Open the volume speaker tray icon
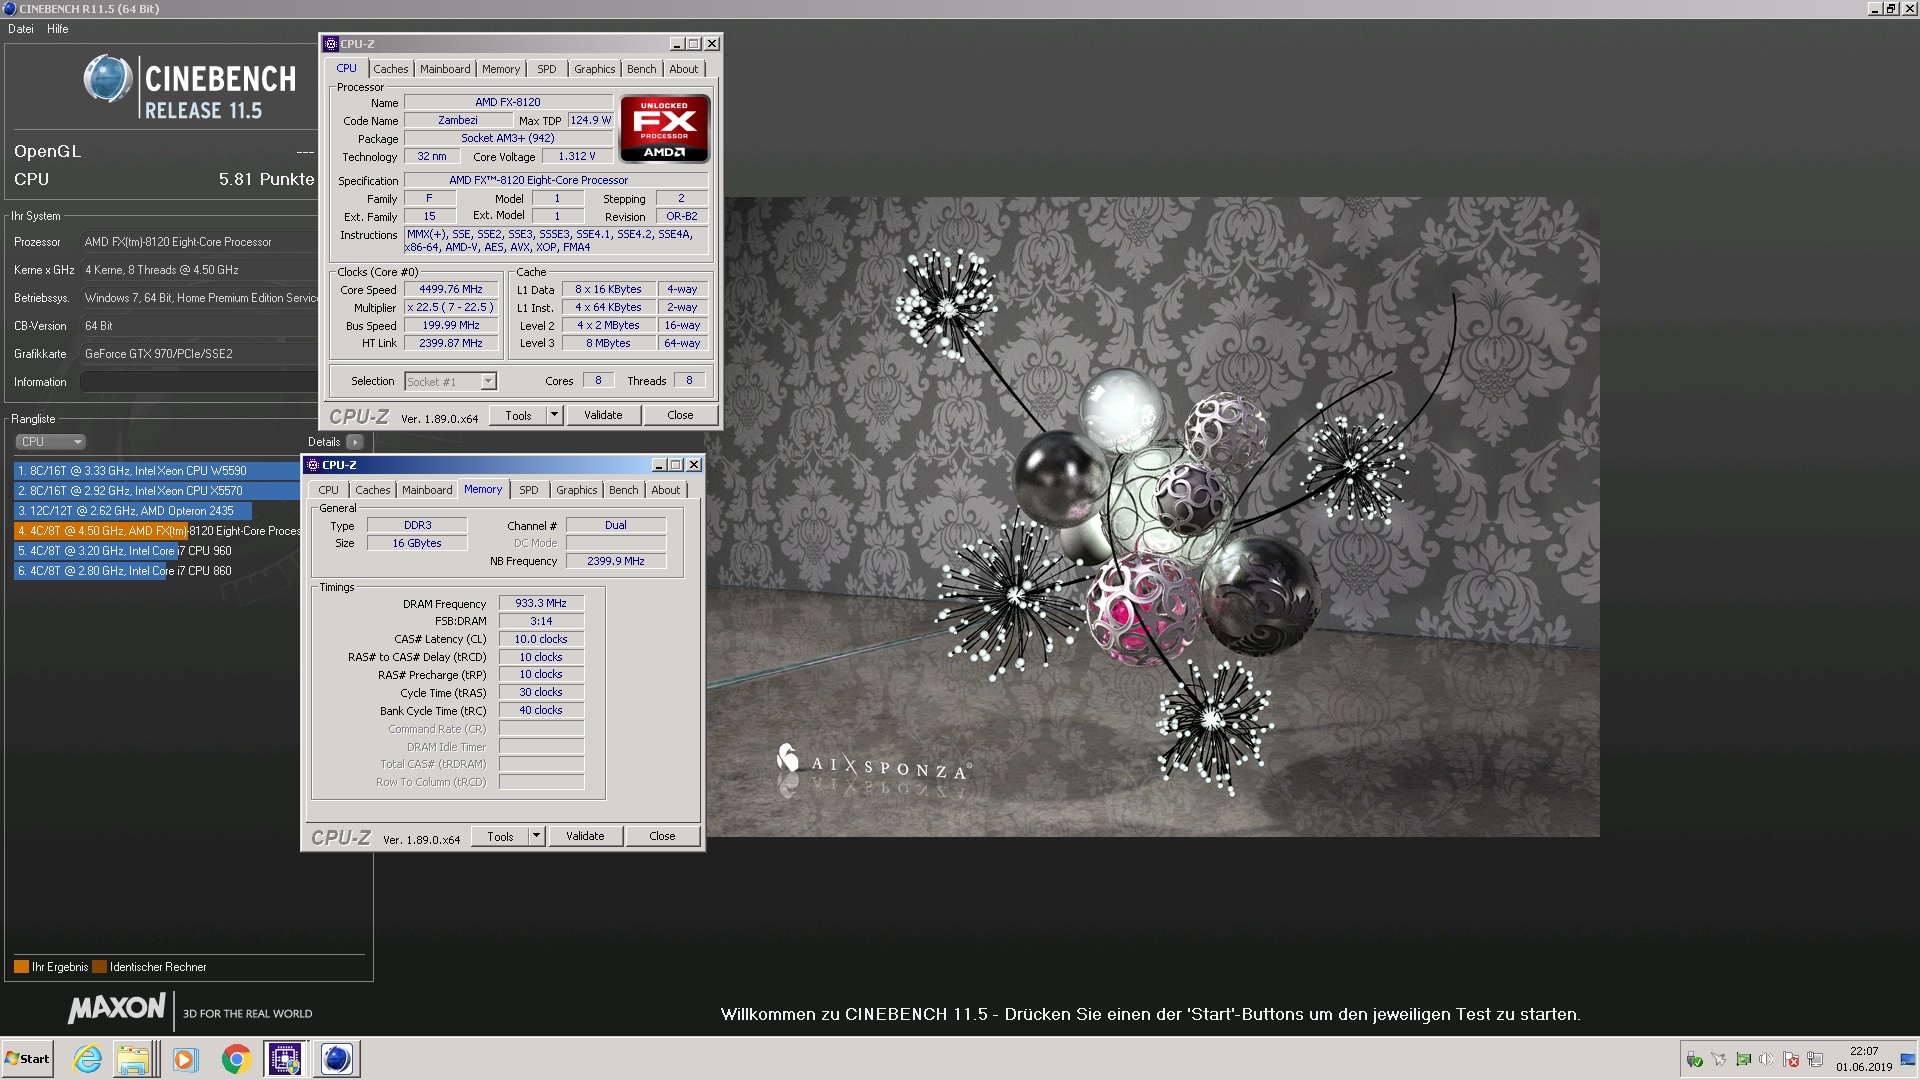 [1767, 1060]
